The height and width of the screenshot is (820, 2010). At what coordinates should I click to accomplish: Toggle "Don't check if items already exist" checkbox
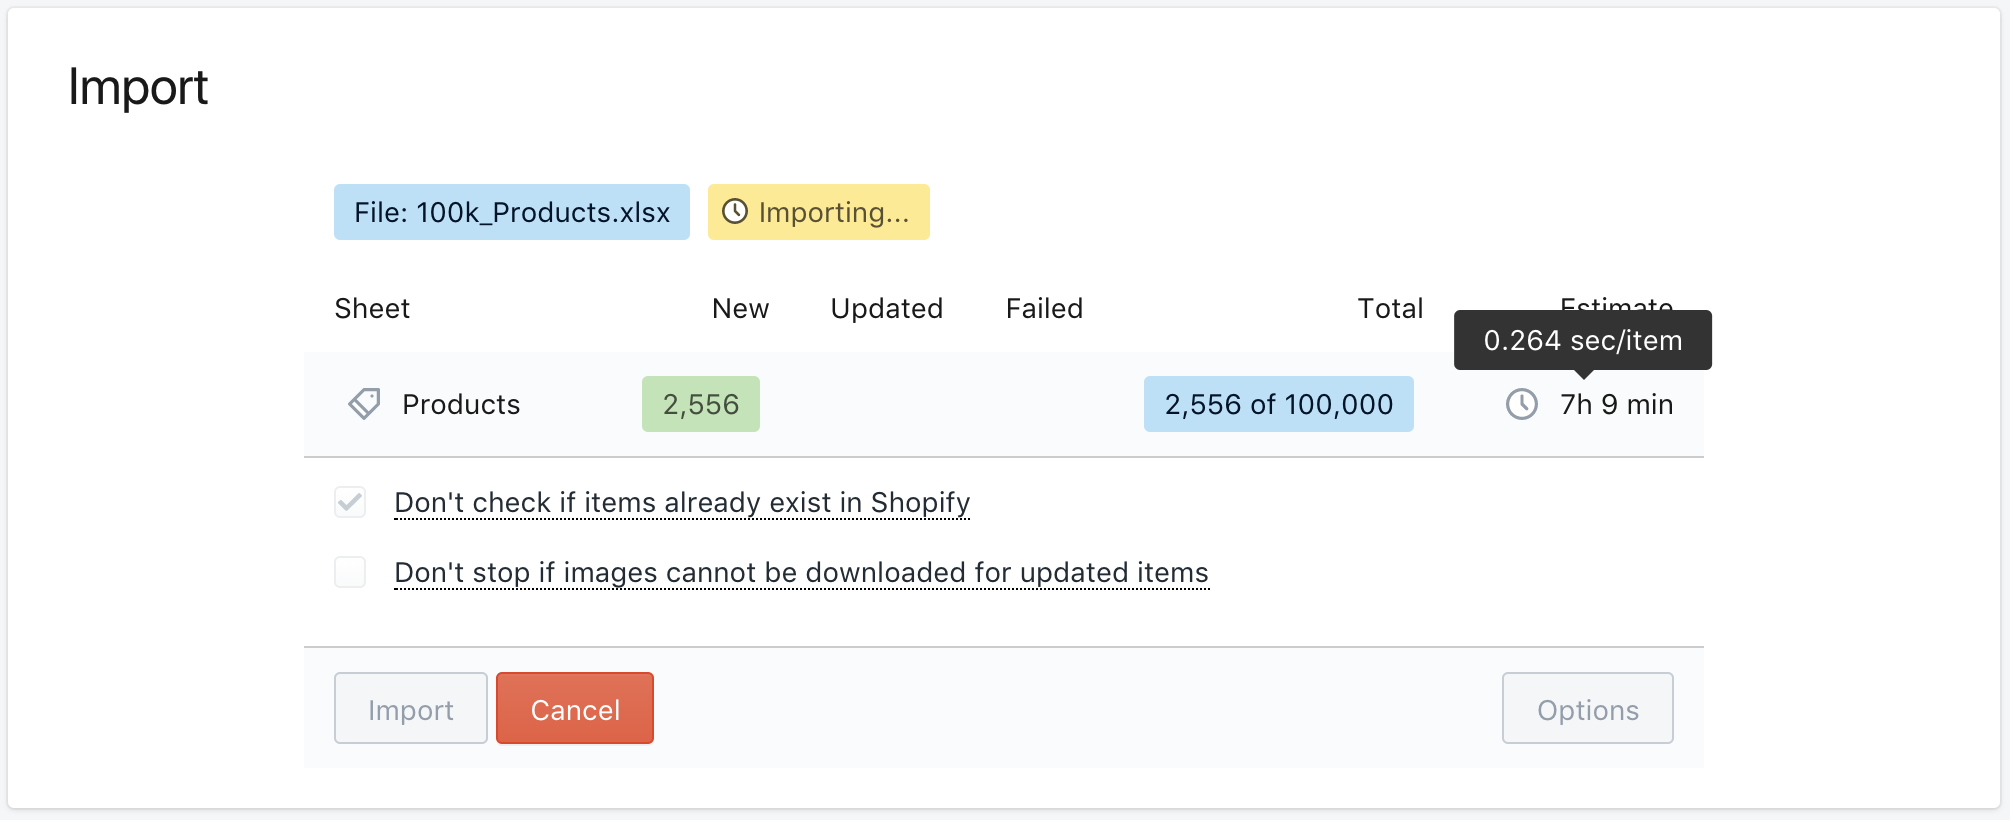click(350, 502)
